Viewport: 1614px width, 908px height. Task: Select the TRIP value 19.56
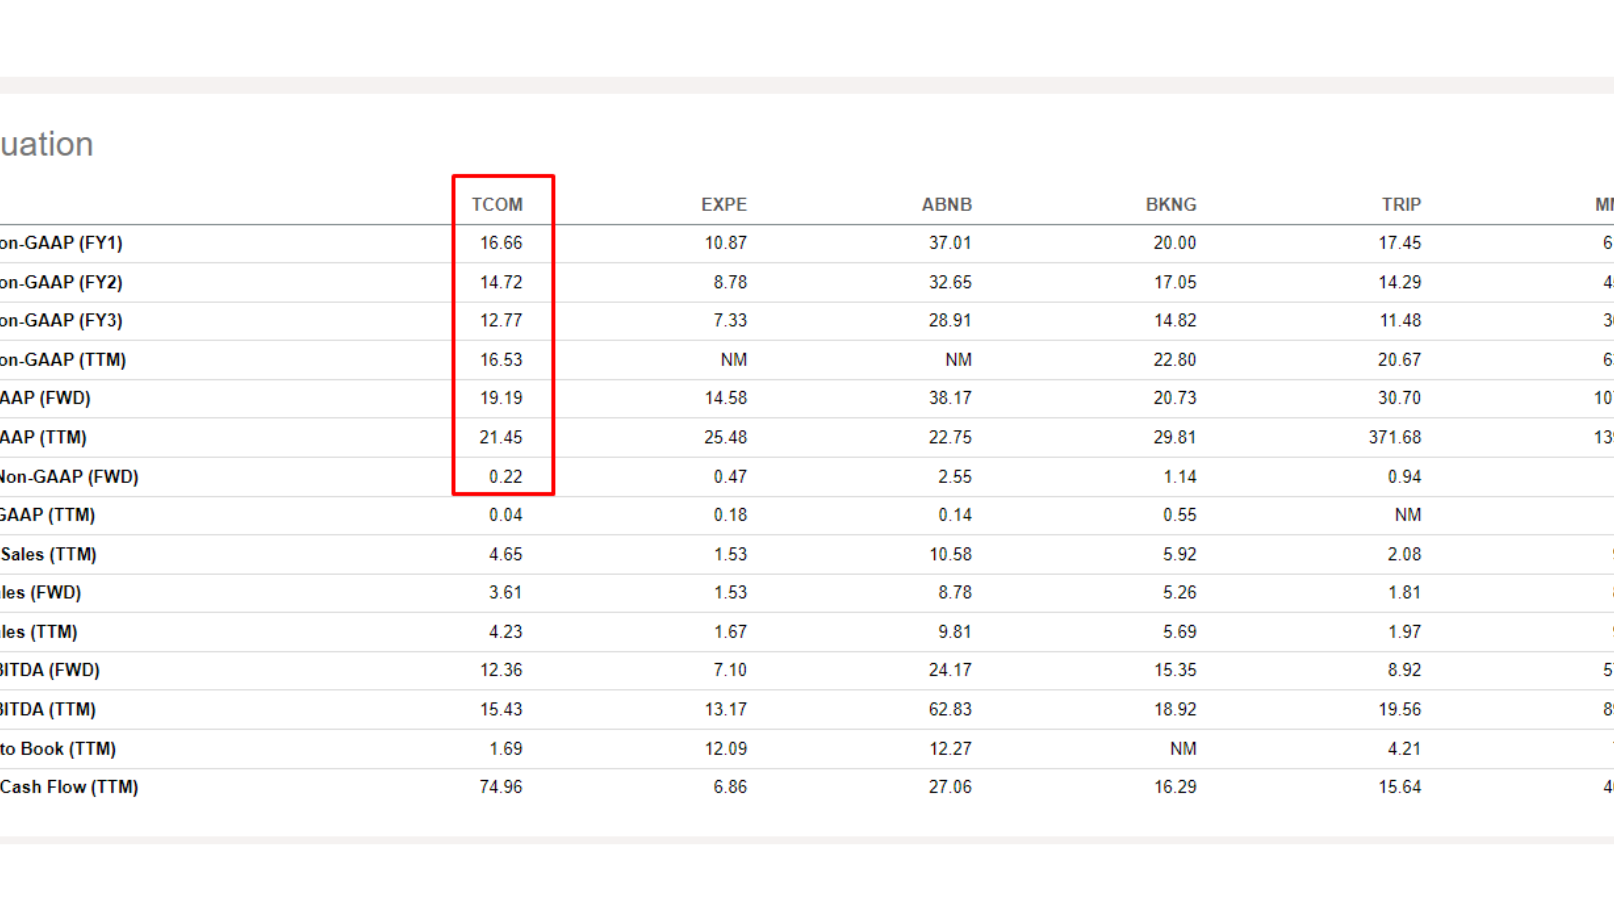point(1400,709)
